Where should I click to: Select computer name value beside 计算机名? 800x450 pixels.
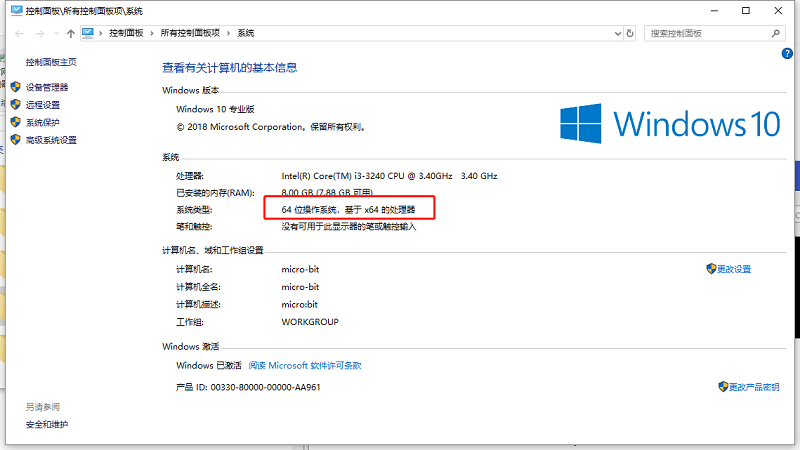(300, 269)
